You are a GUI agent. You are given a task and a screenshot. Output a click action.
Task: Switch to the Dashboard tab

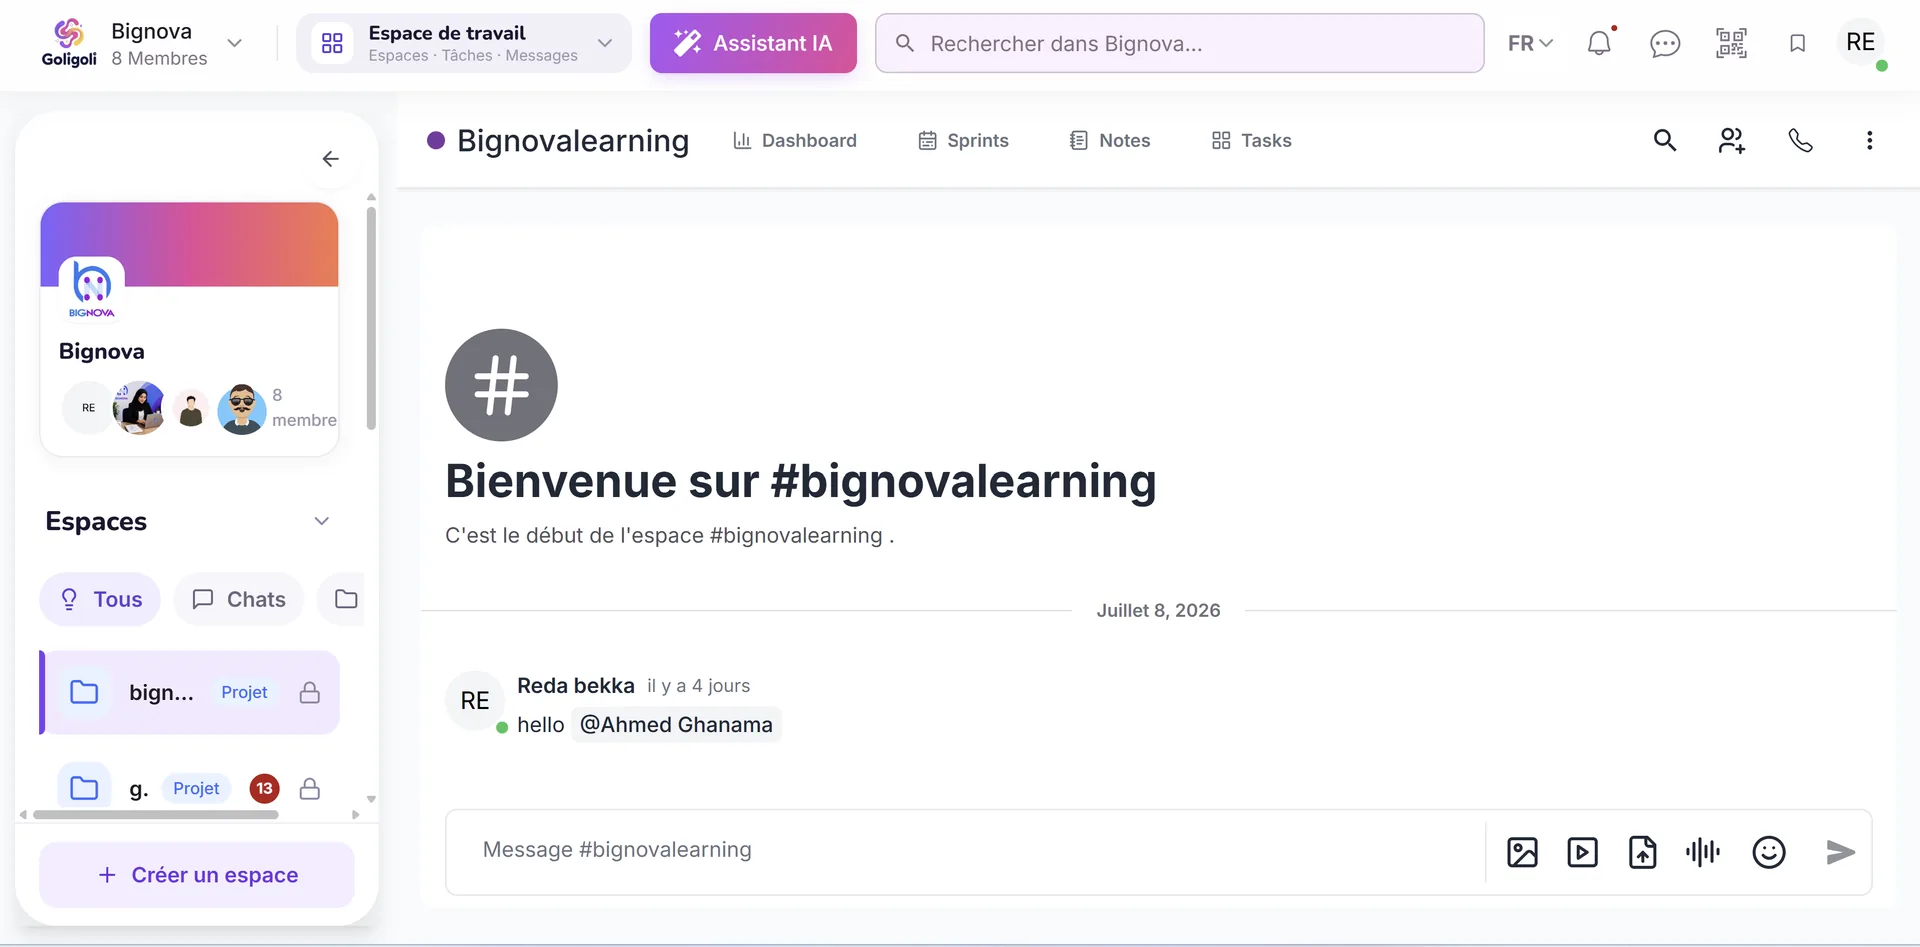(x=795, y=140)
